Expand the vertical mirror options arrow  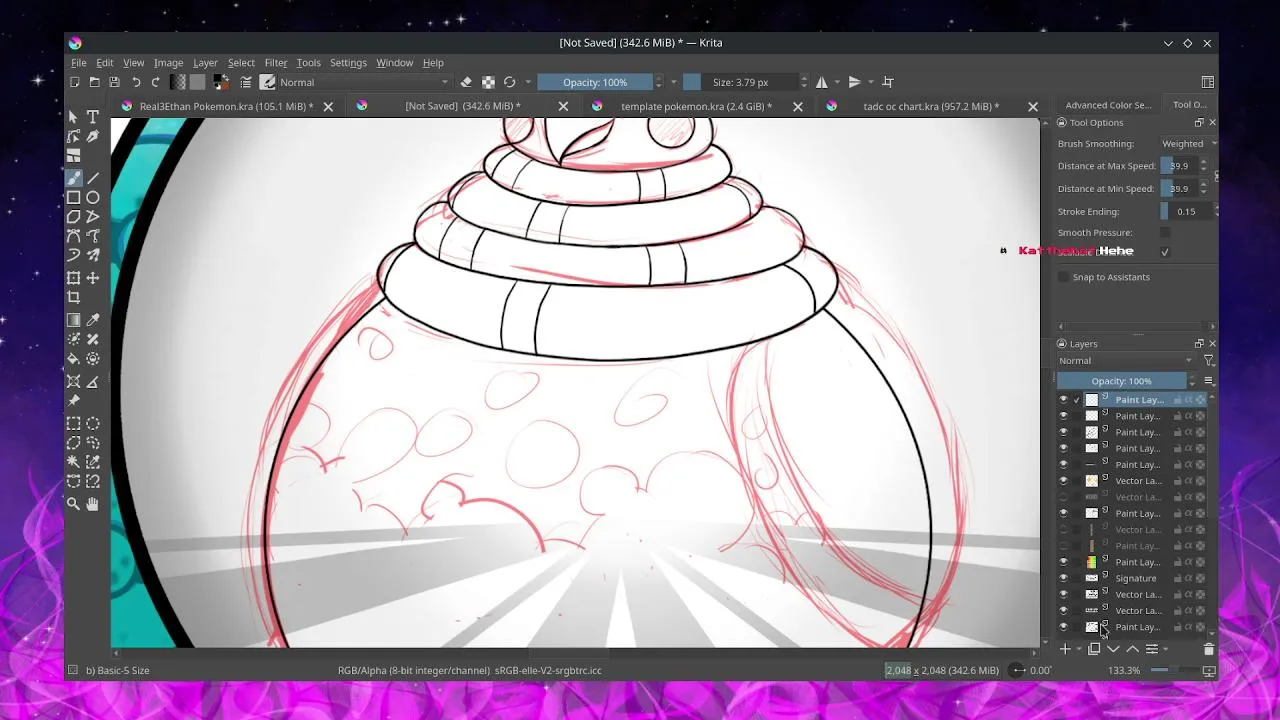tap(871, 82)
